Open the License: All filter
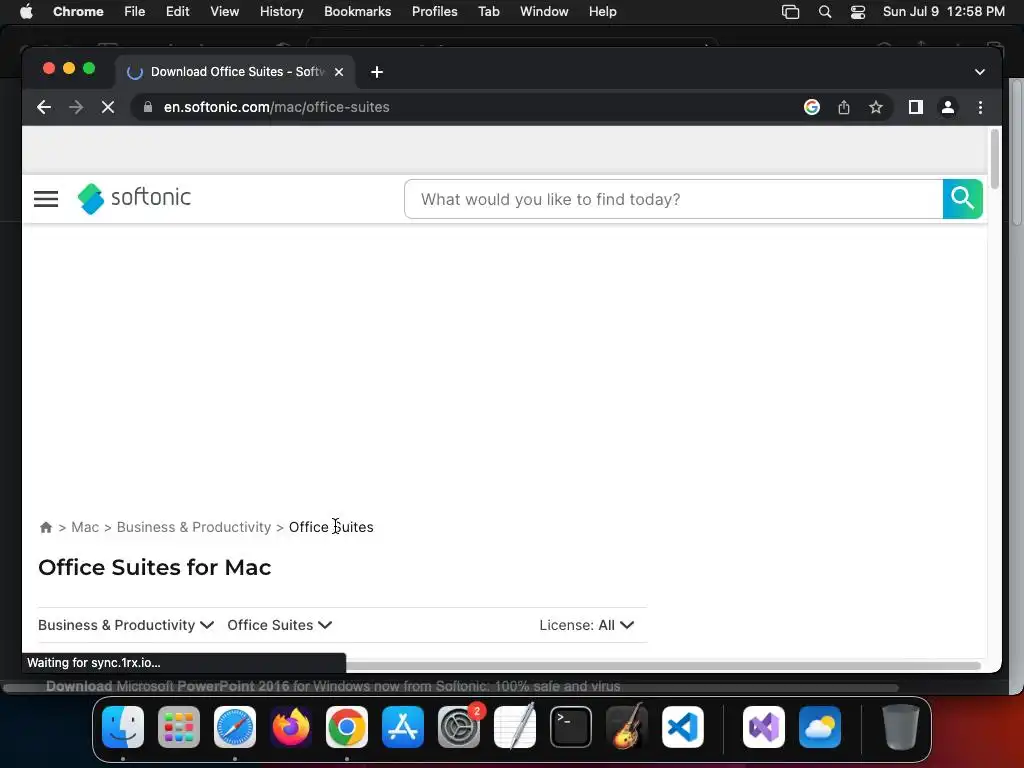 click(x=586, y=625)
